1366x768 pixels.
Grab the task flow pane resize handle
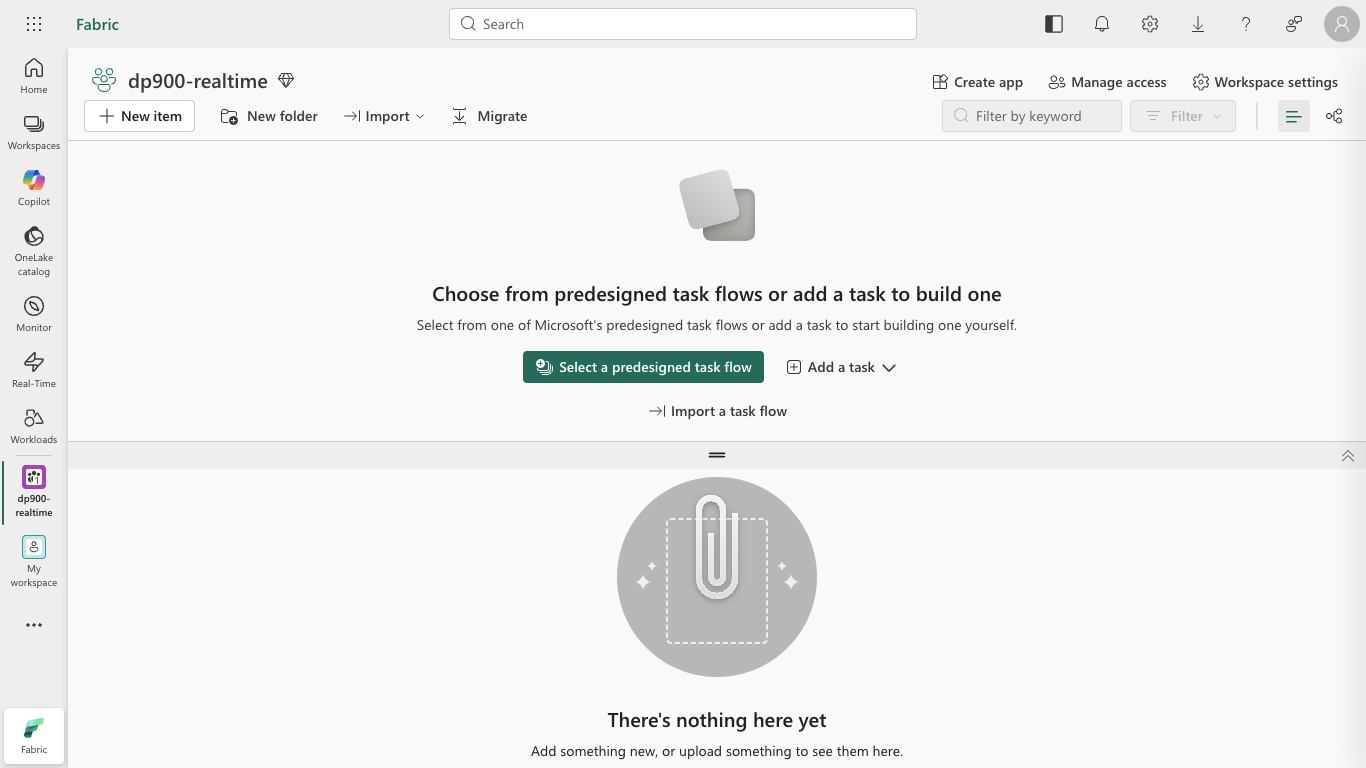click(717, 455)
